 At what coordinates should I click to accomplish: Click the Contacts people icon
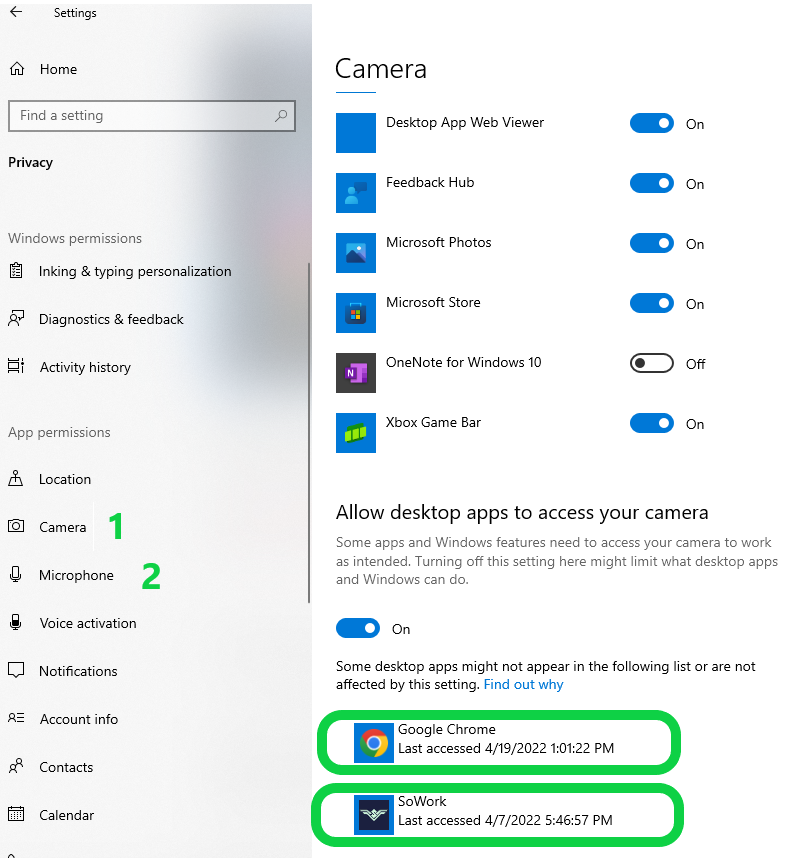tap(16, 766)
